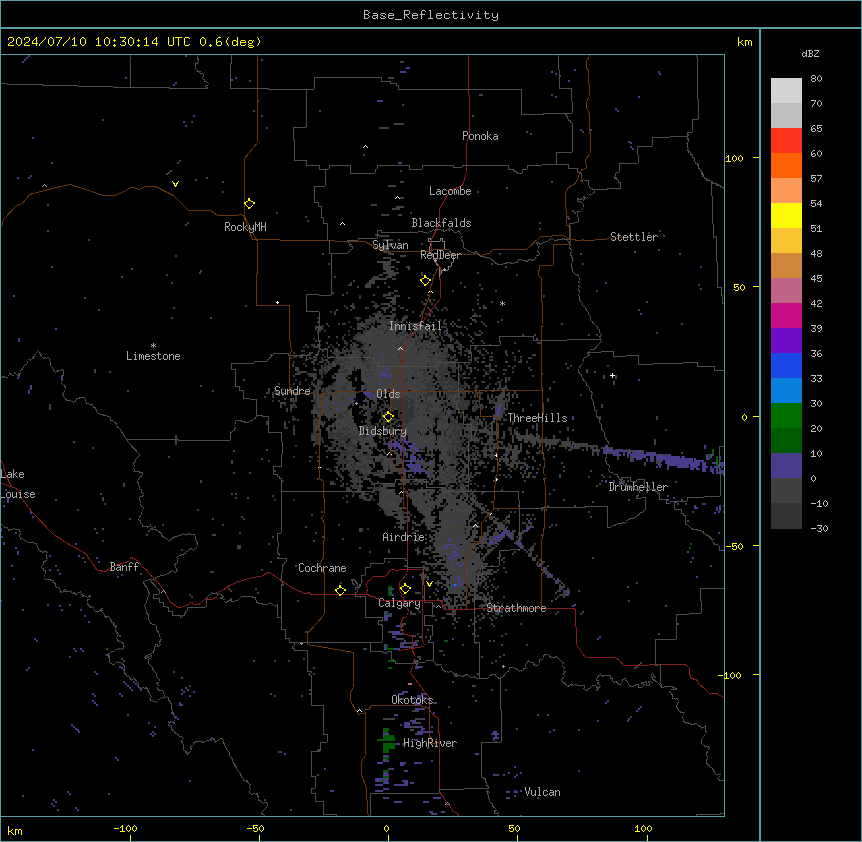The height and width of the screenshot is (842, 862).
Task: Select the Drumheller city label
Action: (638, 487)
